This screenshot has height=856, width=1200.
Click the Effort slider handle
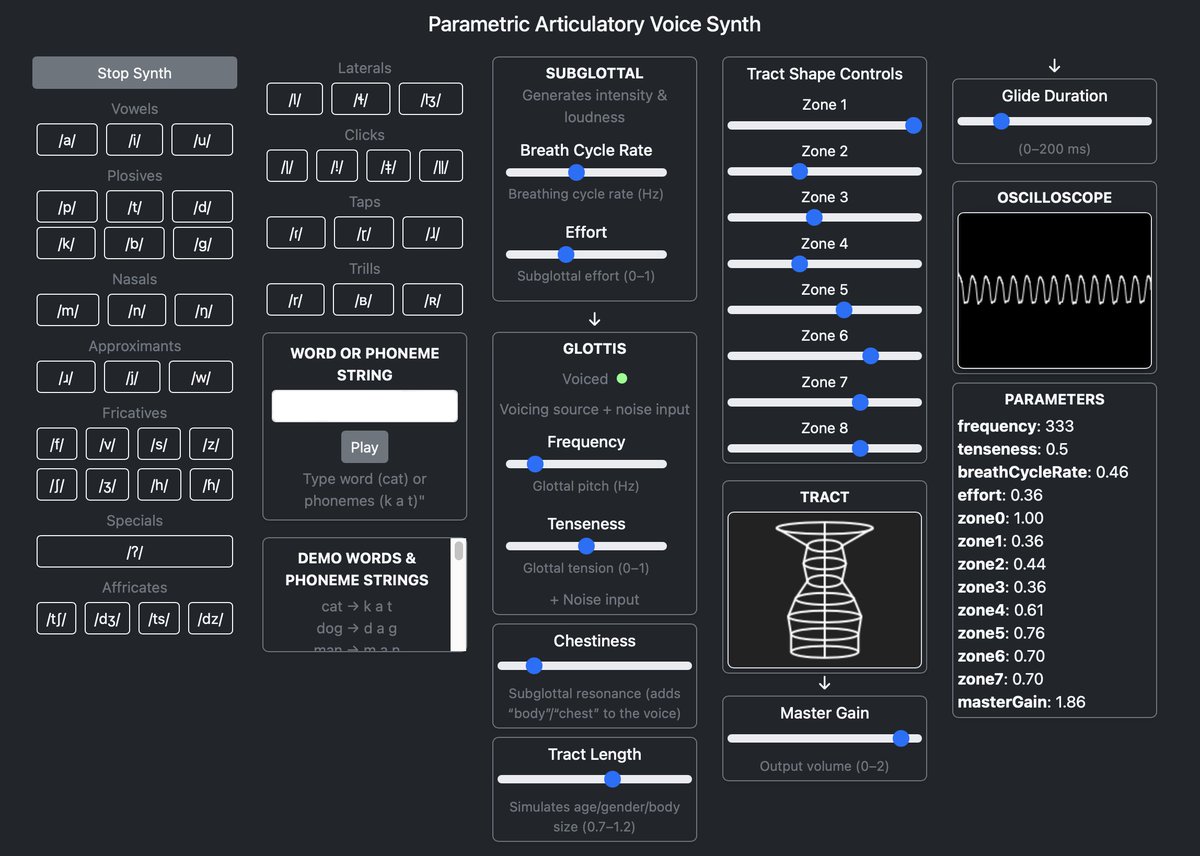point(565,254)
